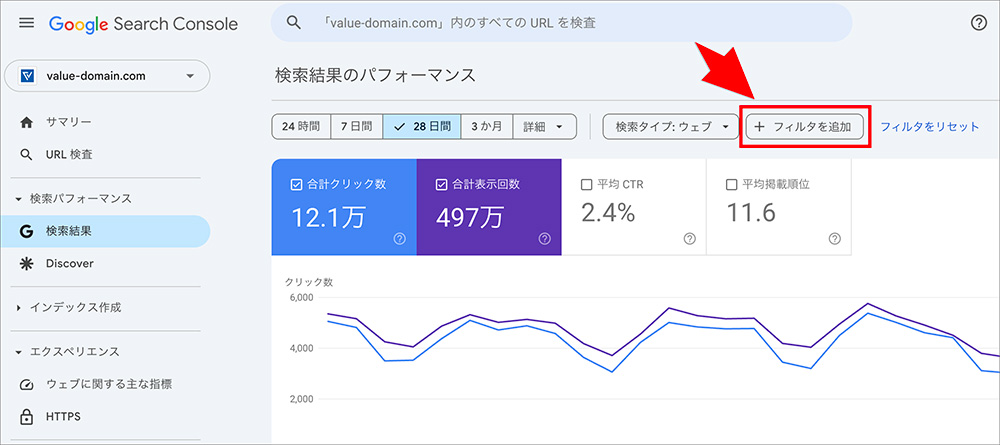The width and height of the screenshot is (1000, 445).
Task: Uncheck the 合計クリック数 checkbox
Action: click(296, 185)
